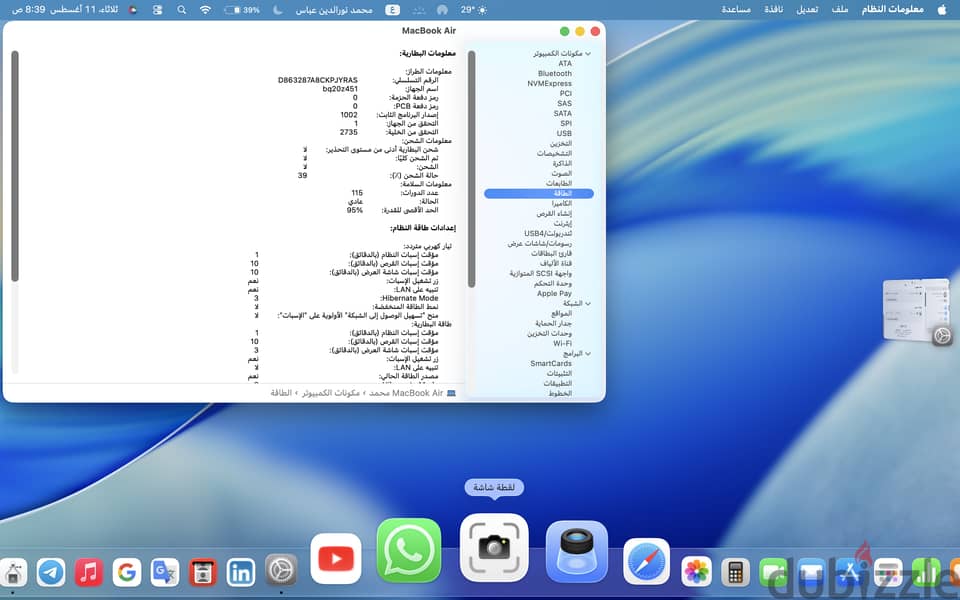Image resolution: width=960 pixels, height=600 pixels.
Task: Select إيثرنت (Ethernet) in sidebar
Action: tap(563, 223)
